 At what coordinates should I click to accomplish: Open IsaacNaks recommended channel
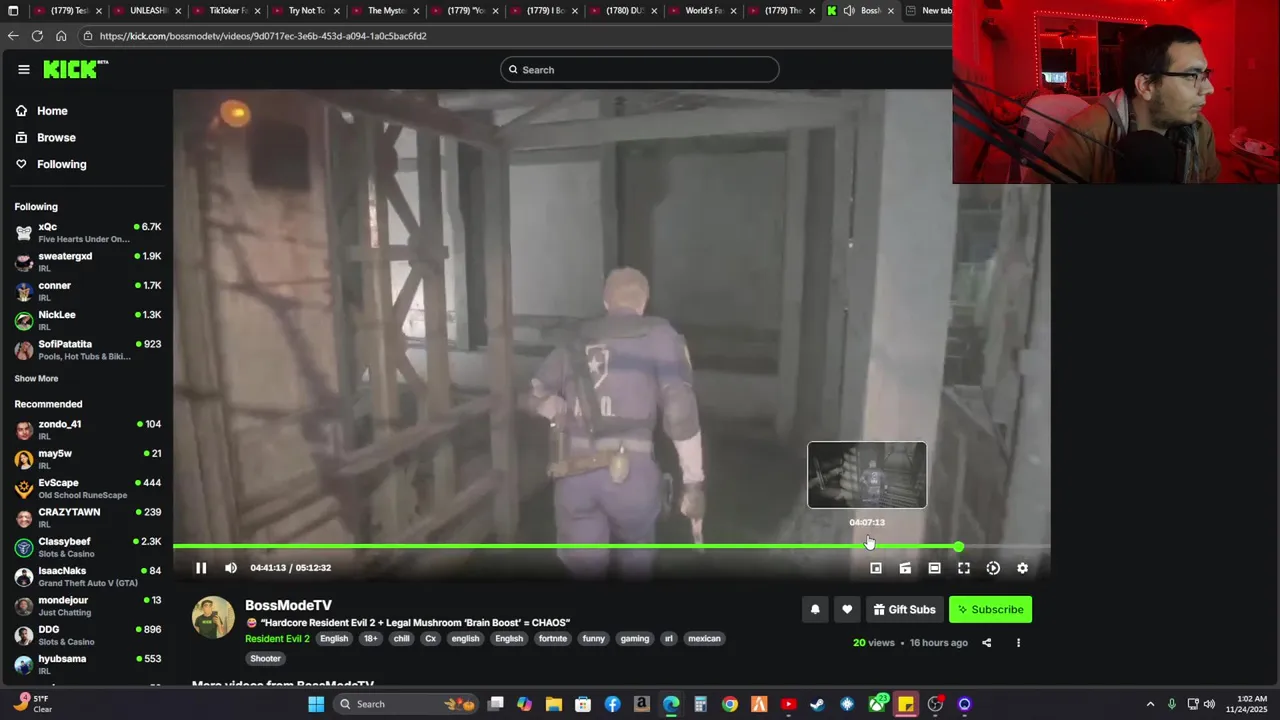click(88, 577)
